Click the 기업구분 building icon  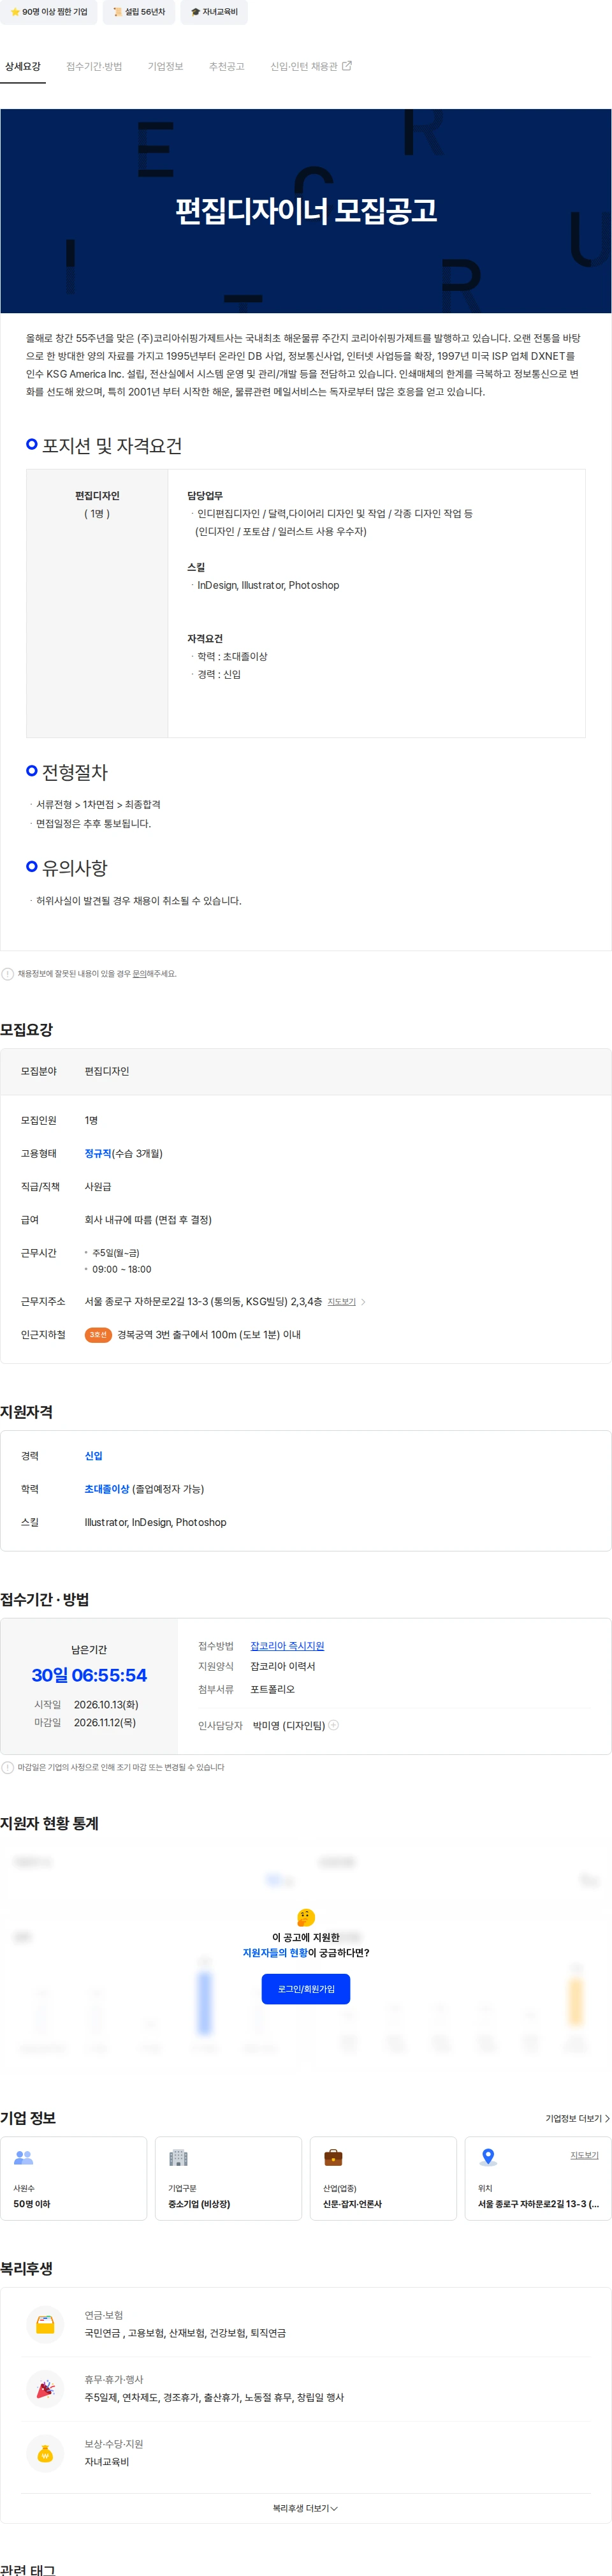pos(178,2158)
